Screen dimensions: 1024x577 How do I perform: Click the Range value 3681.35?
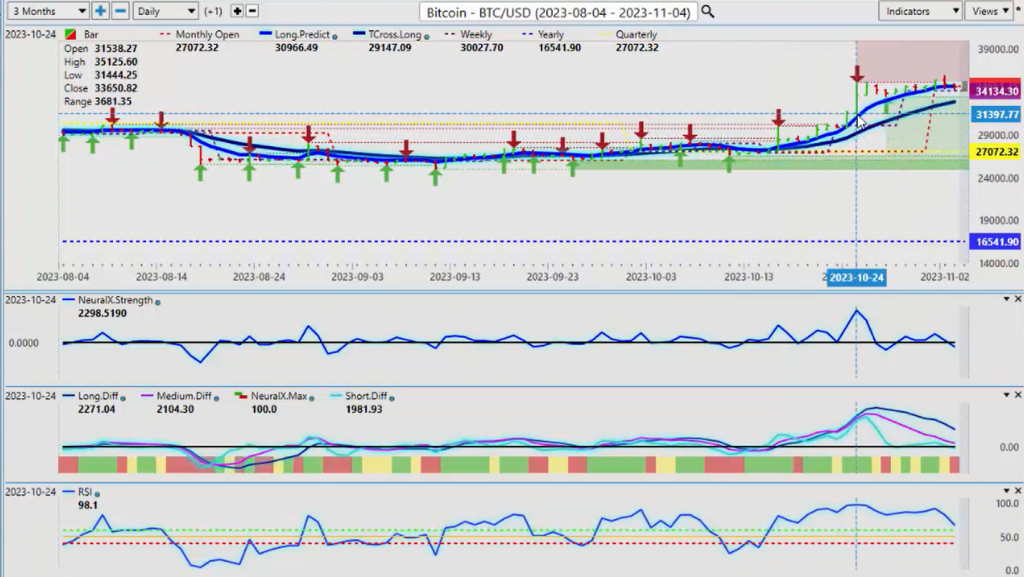113,101
